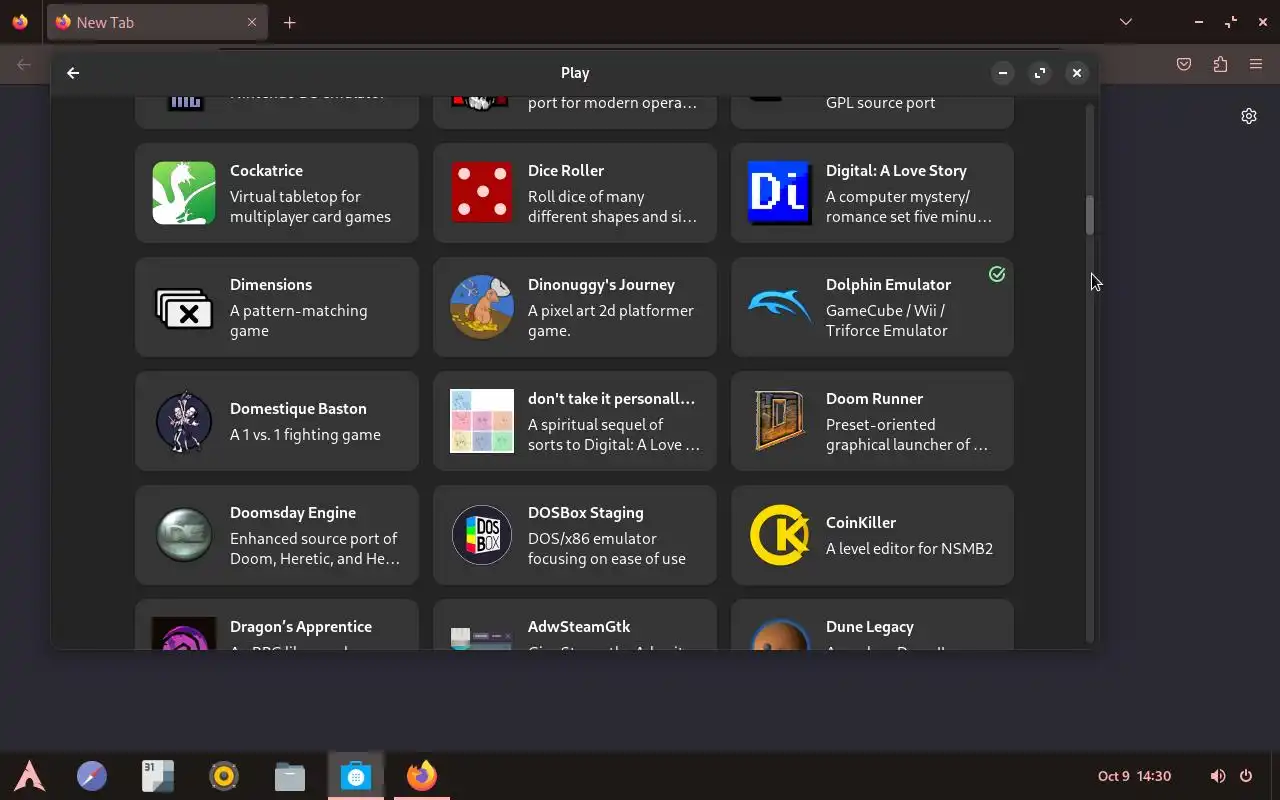This screenshot has height=800, width=1280.
Task: Click the Play window vertical scrollbar
Action: 1090,215
